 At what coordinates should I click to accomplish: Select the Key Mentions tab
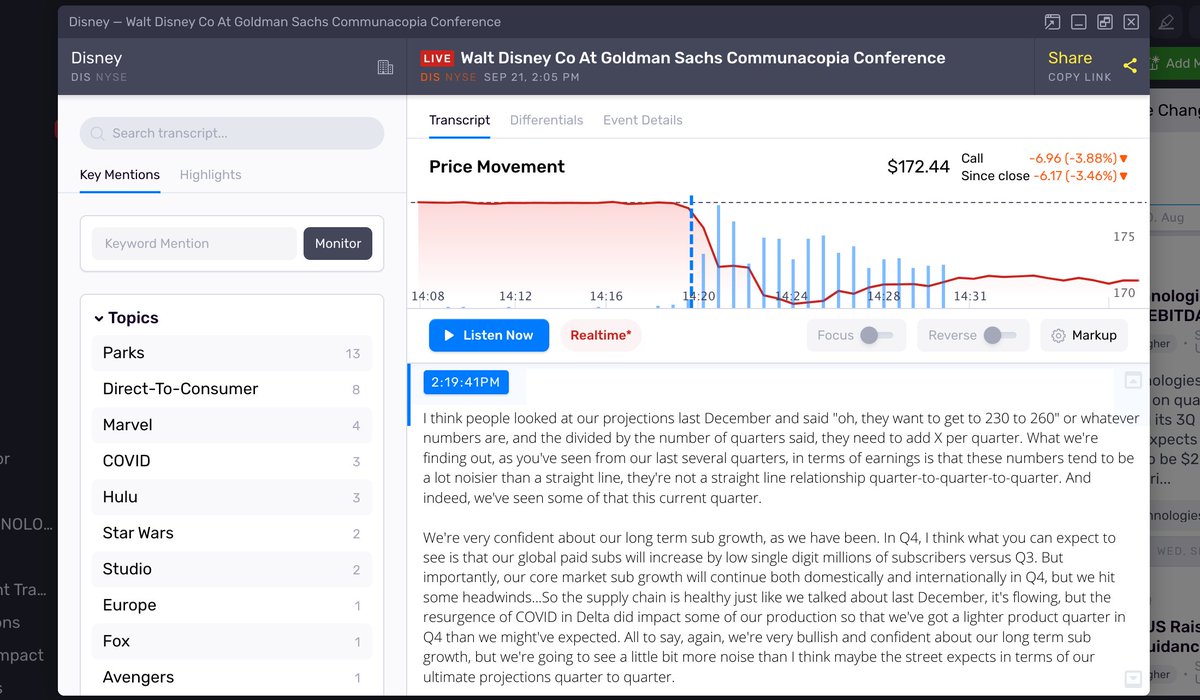[120, 175]
